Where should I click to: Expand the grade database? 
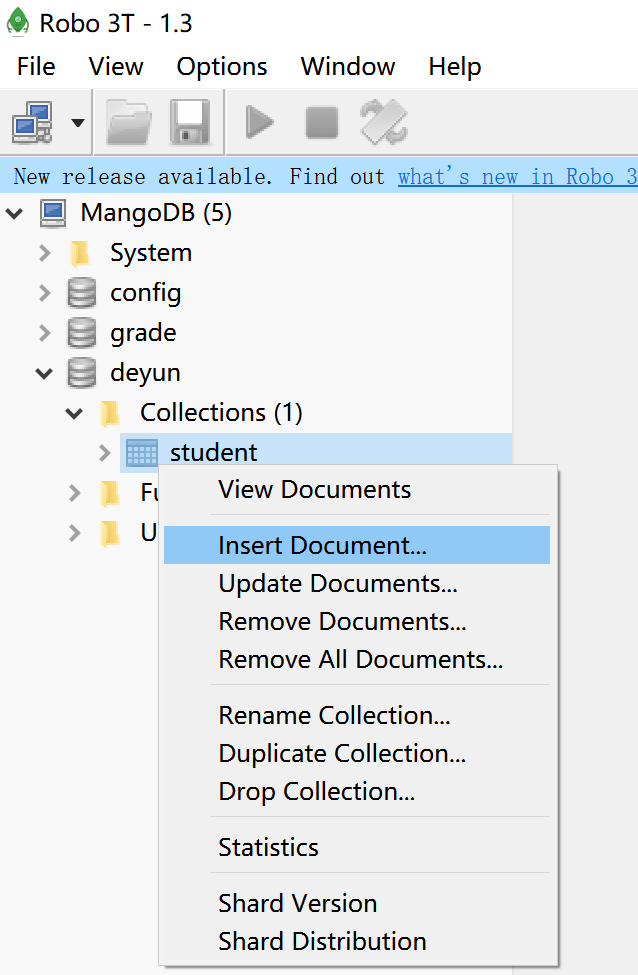(44, 333)
